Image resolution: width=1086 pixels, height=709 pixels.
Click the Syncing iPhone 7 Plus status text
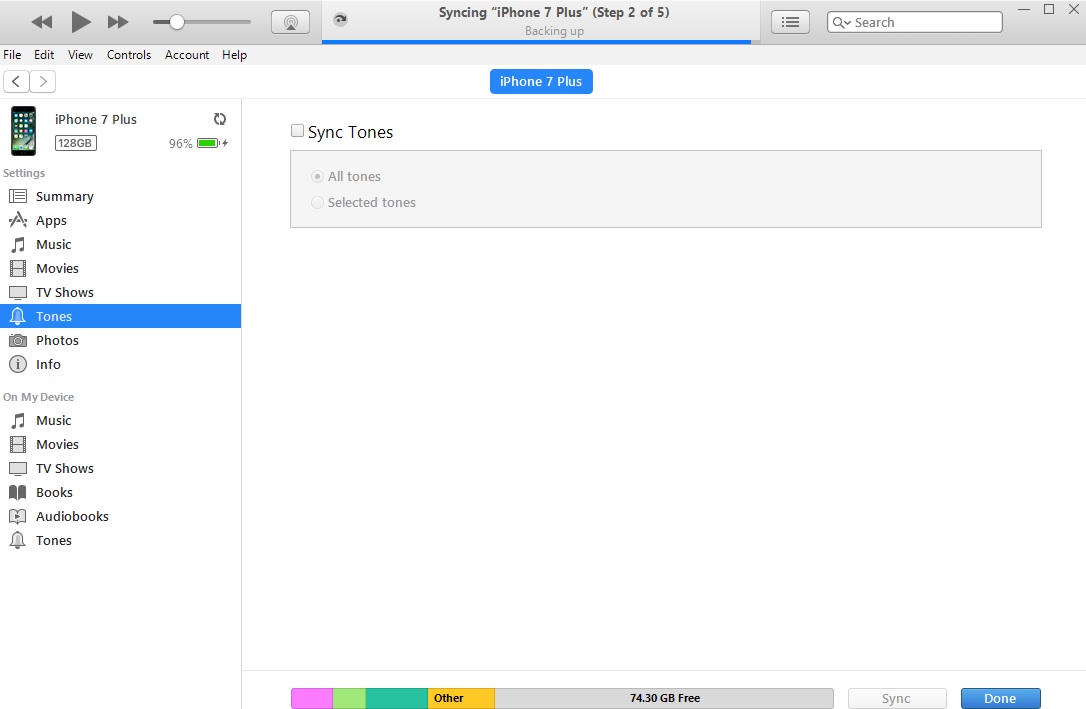554,12
